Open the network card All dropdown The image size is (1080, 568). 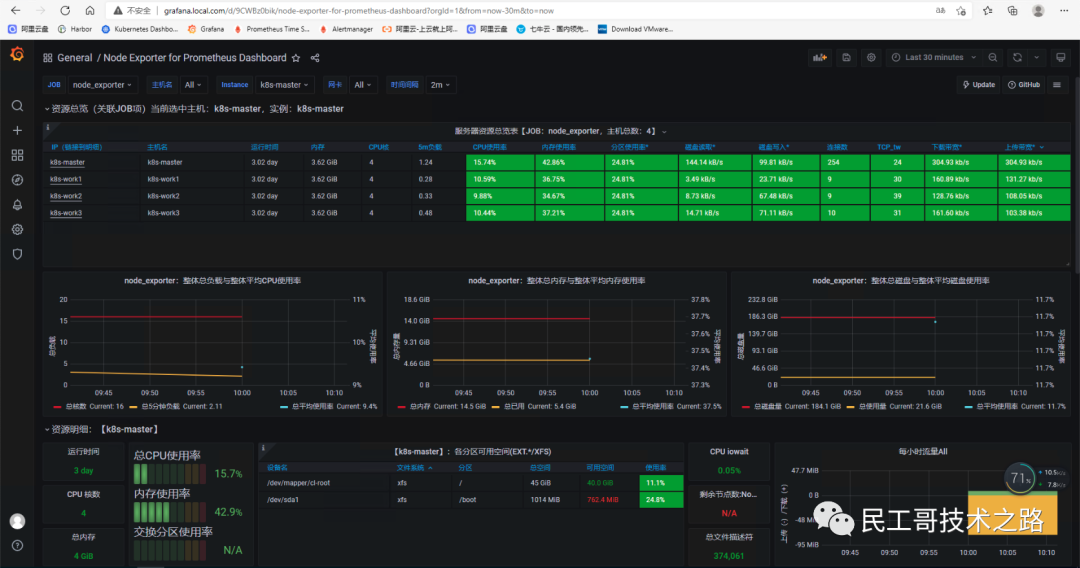point(362,85)
